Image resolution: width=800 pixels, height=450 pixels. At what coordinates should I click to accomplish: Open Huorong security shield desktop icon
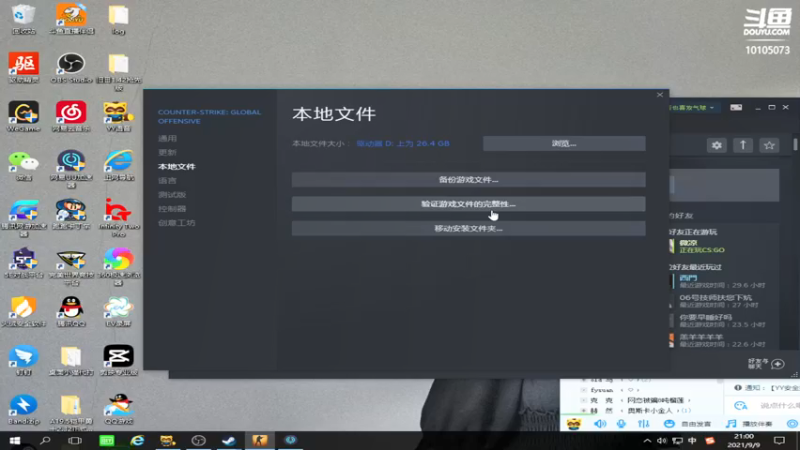click(23, 312)
